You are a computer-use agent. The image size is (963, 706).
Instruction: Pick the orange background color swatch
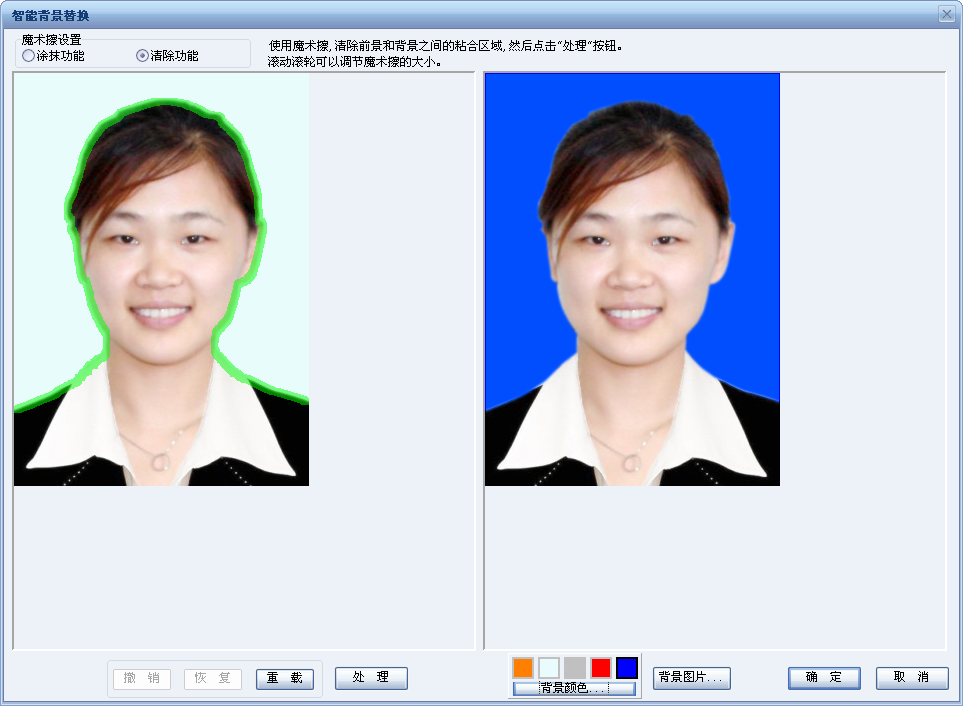[523, 667]
